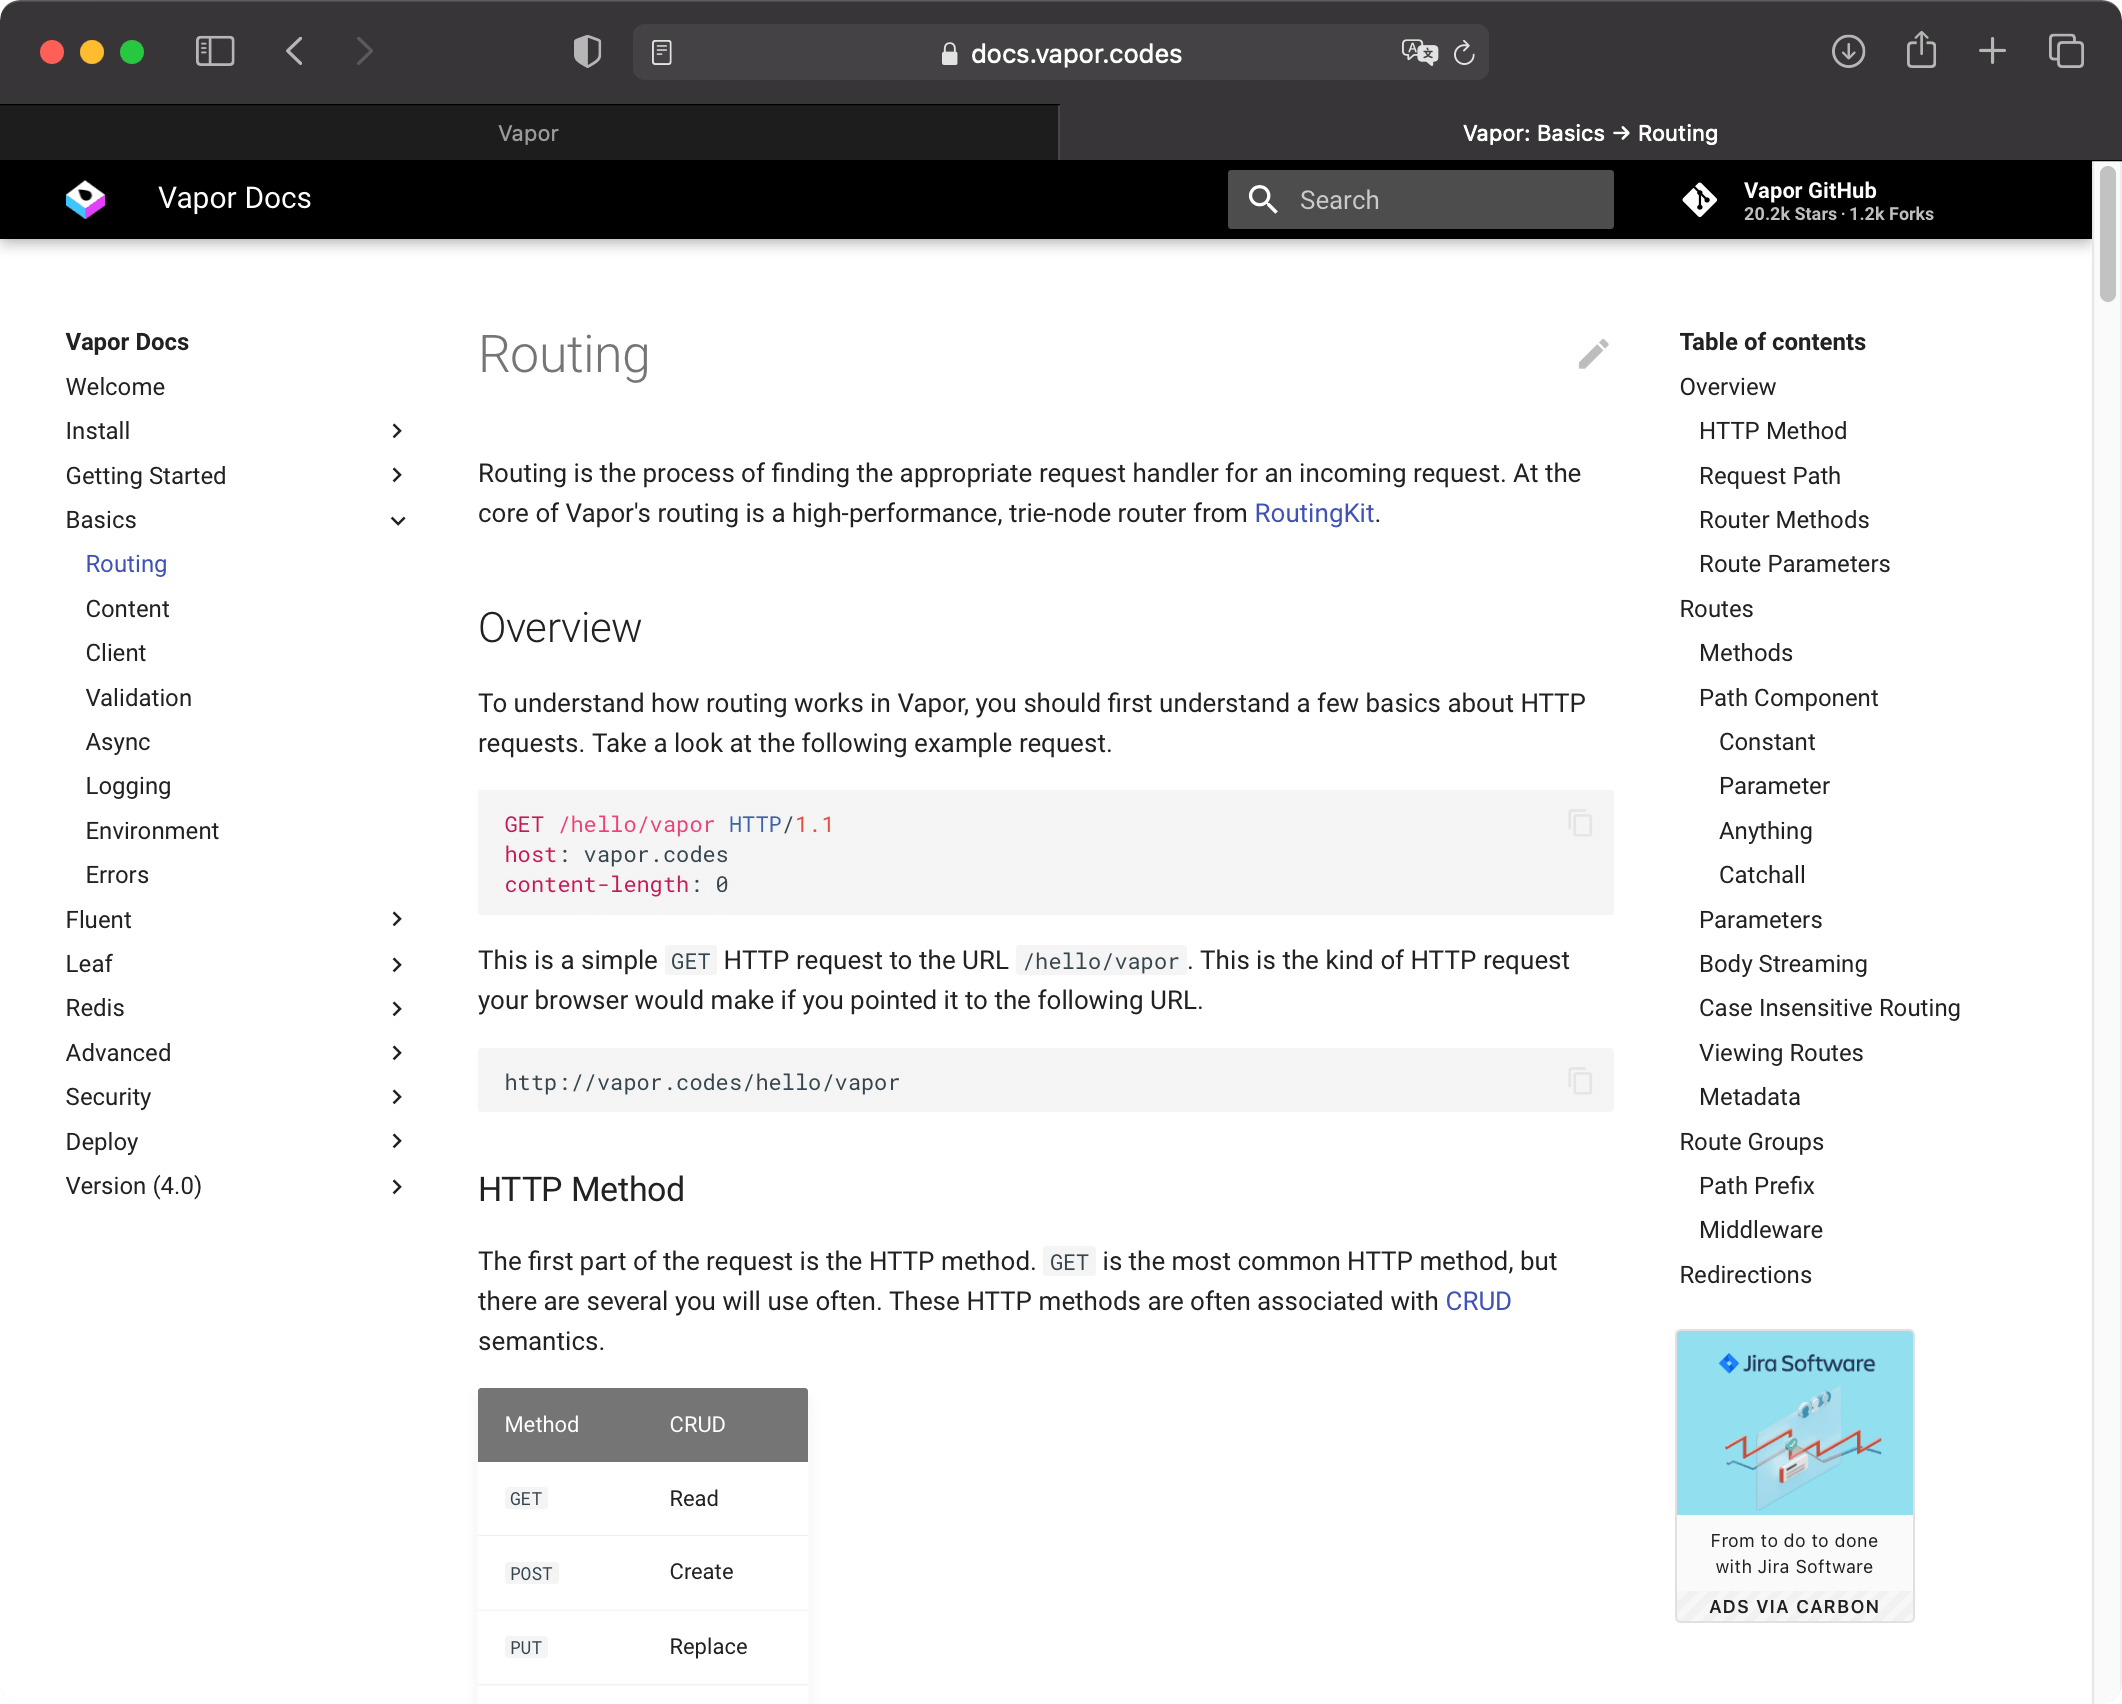
Task: Open the Jira Software ad image
Action: click(x=1794, y=1422)
